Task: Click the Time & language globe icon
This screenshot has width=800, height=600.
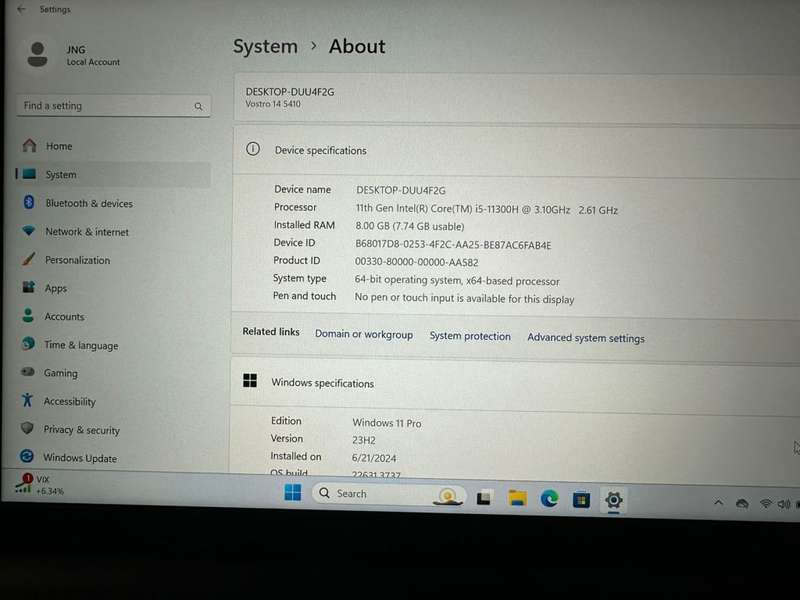Action: [28, 343]
